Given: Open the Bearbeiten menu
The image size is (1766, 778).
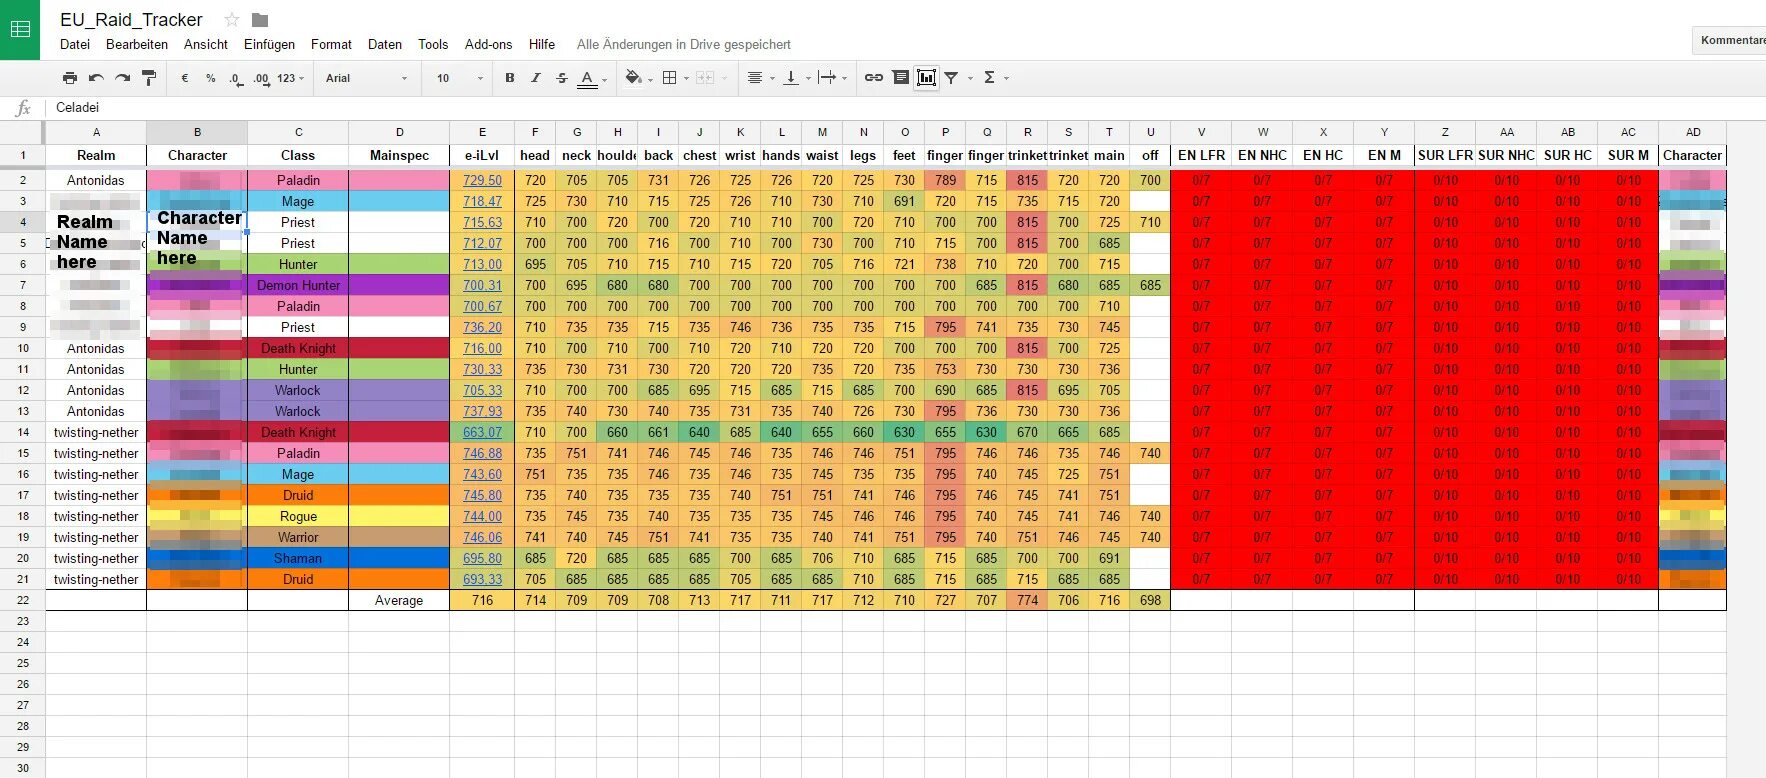Looking at the screenshot, I should coord(137,44).
